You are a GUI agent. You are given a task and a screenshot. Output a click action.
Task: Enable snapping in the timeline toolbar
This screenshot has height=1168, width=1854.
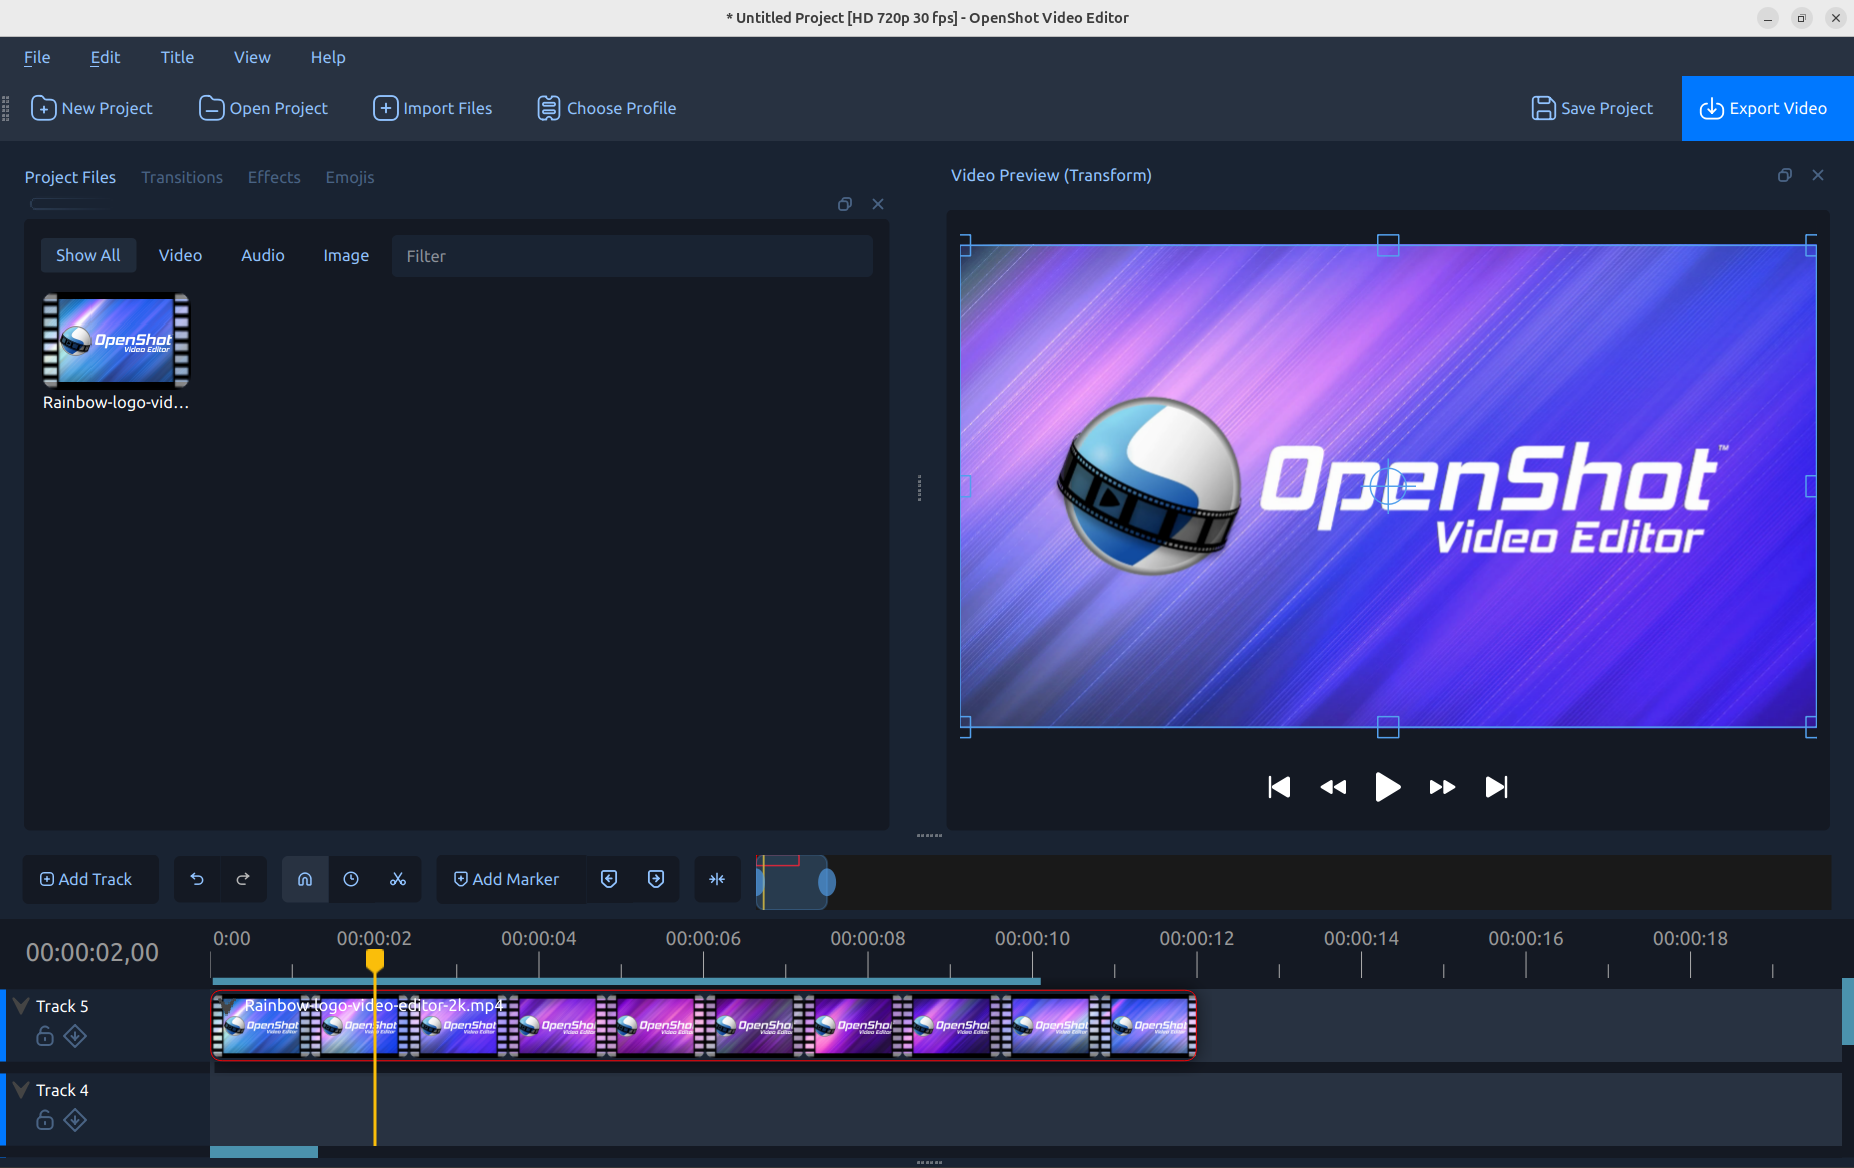click(304, 879)
